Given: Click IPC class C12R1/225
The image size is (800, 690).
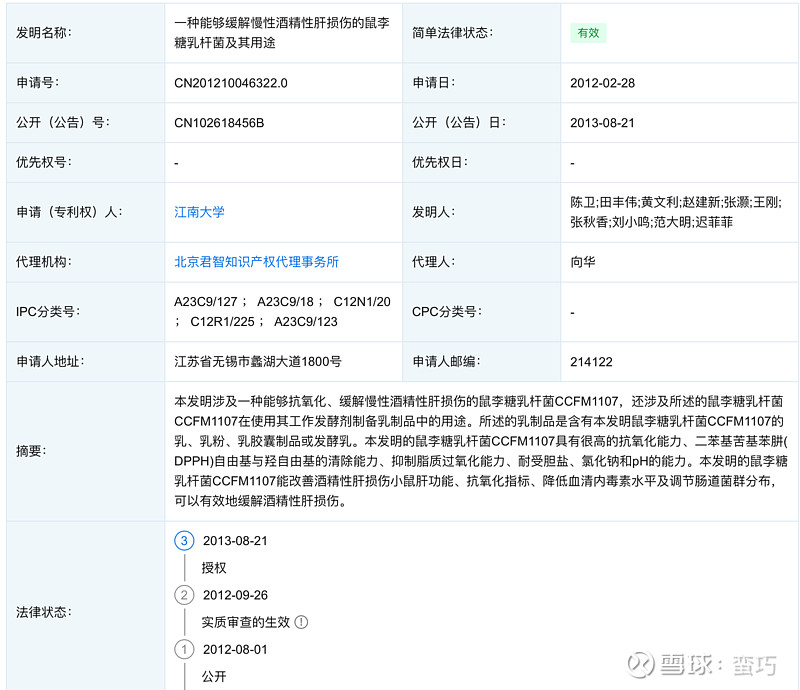Looking at the screenshot, I should tap(222, 322).
